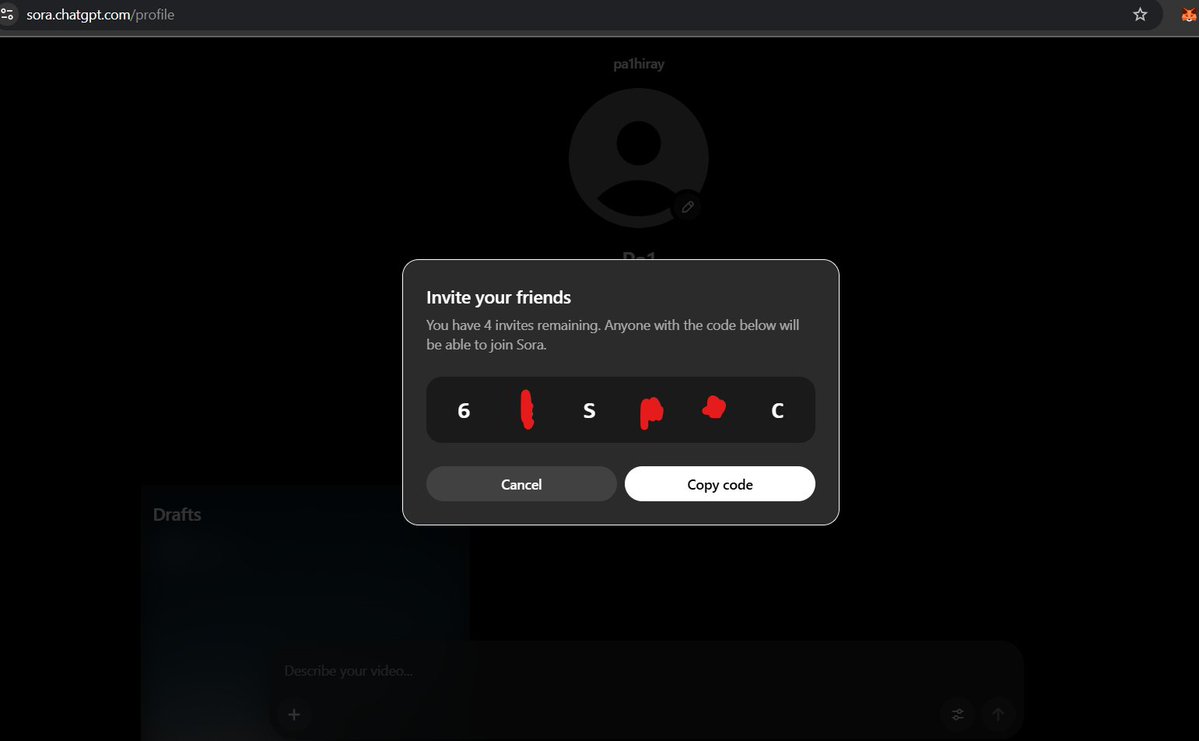Click the up-arrow submit icon

point(998,714)
